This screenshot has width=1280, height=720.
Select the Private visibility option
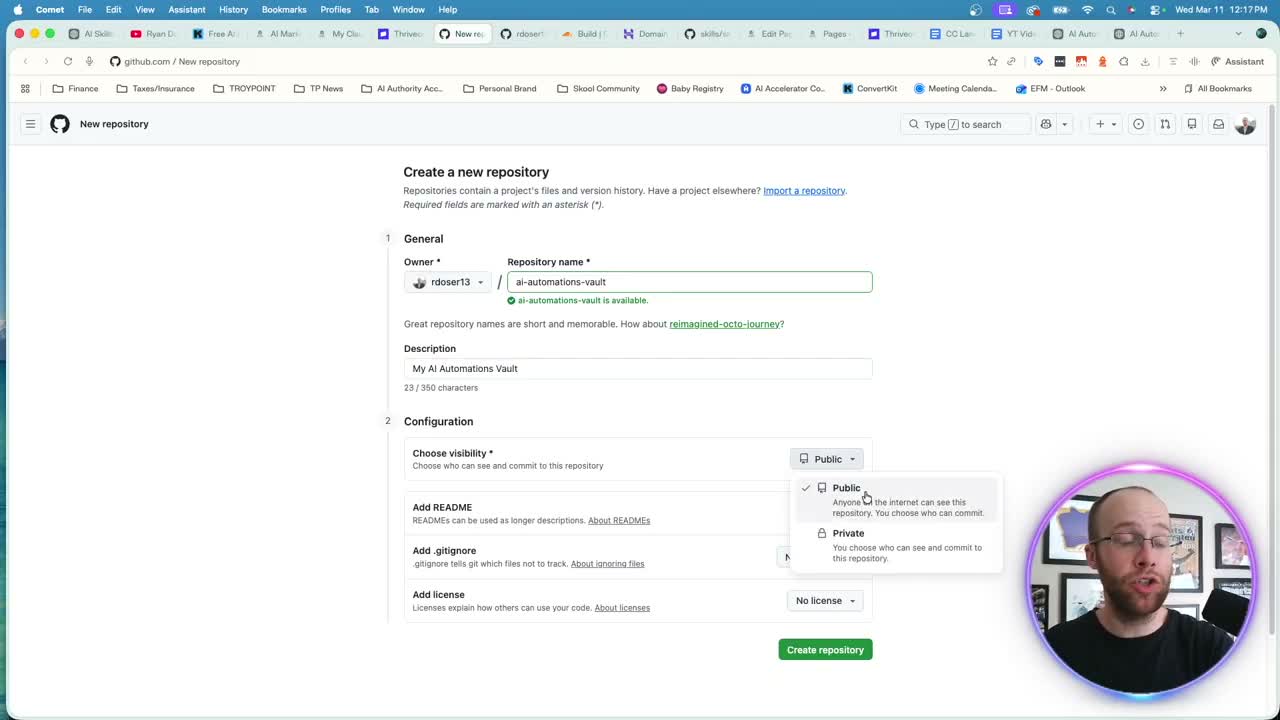[895, 545]
